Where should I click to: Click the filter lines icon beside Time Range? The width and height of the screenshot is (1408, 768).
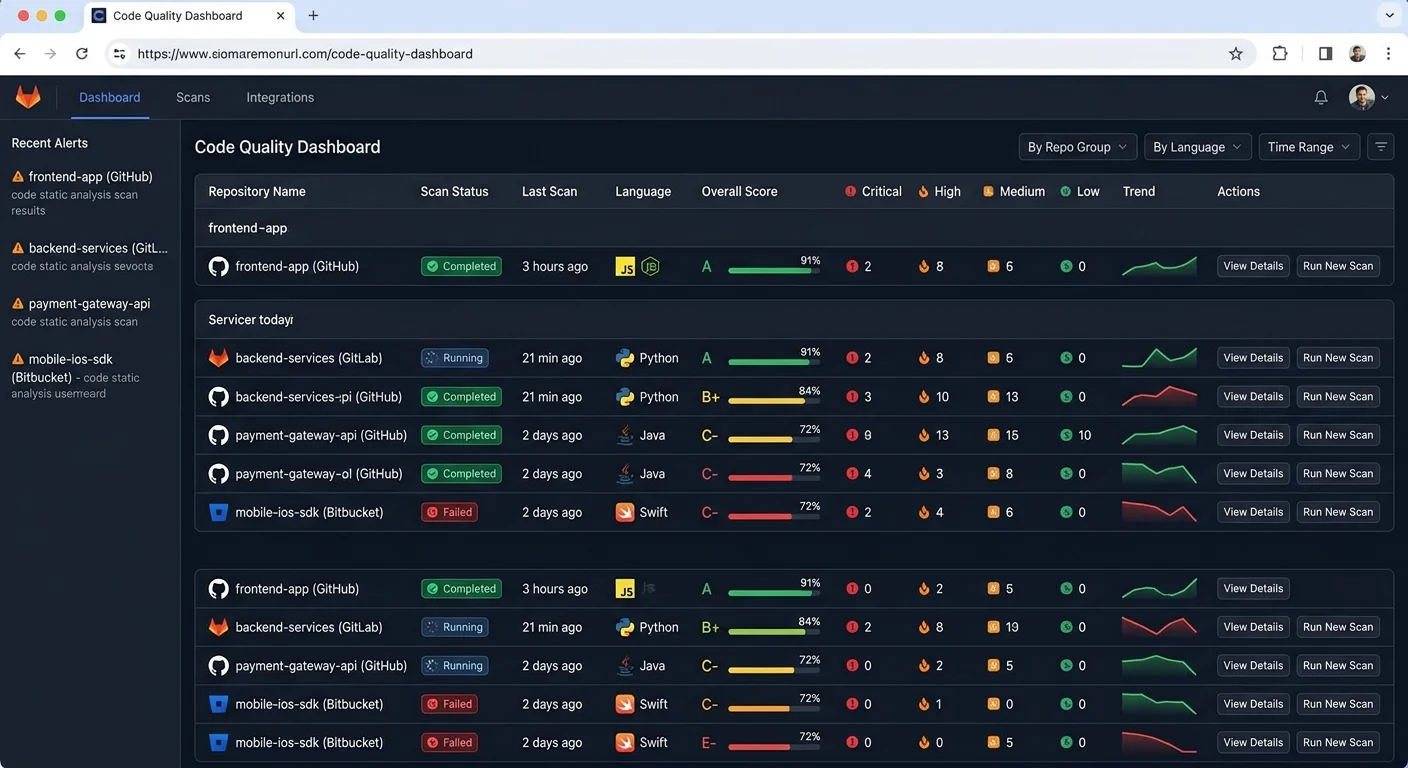(x=1381, y=147)
